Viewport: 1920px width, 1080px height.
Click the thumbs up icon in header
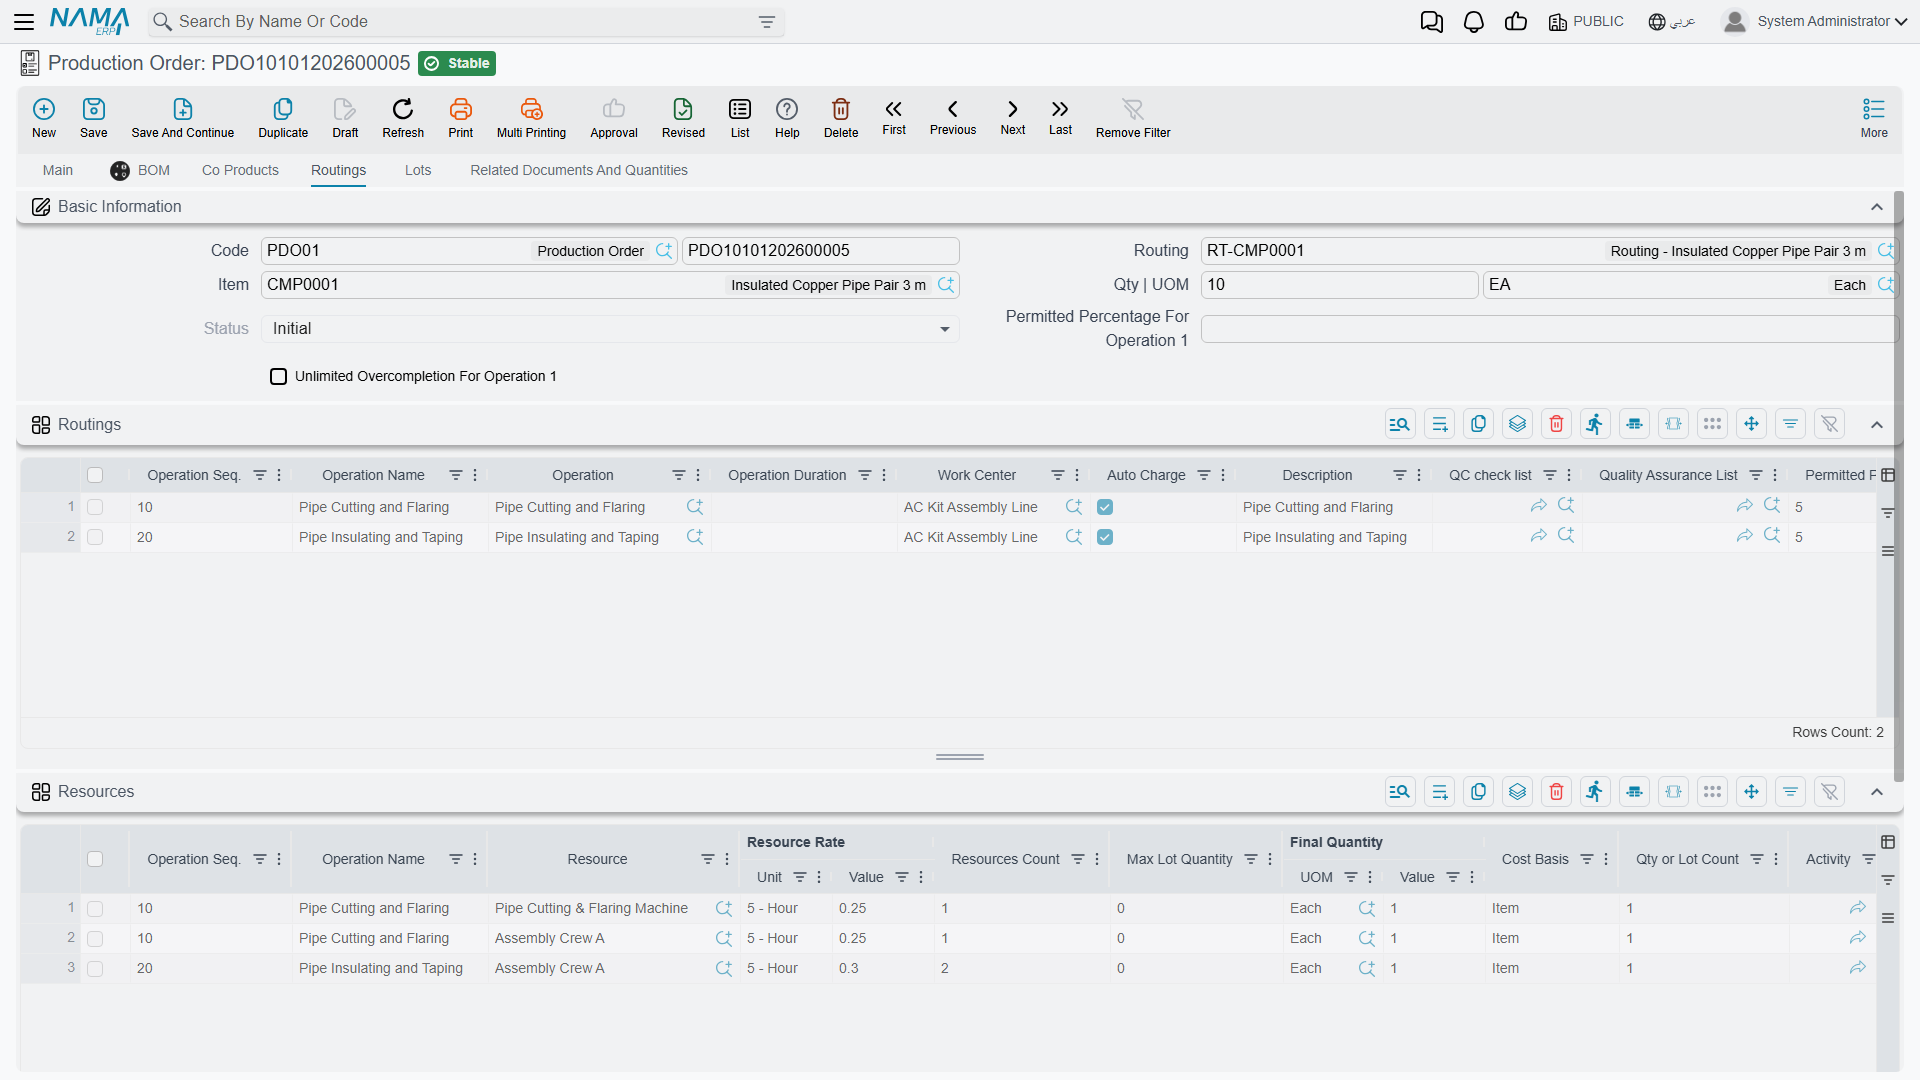(x=1515, y=22)
